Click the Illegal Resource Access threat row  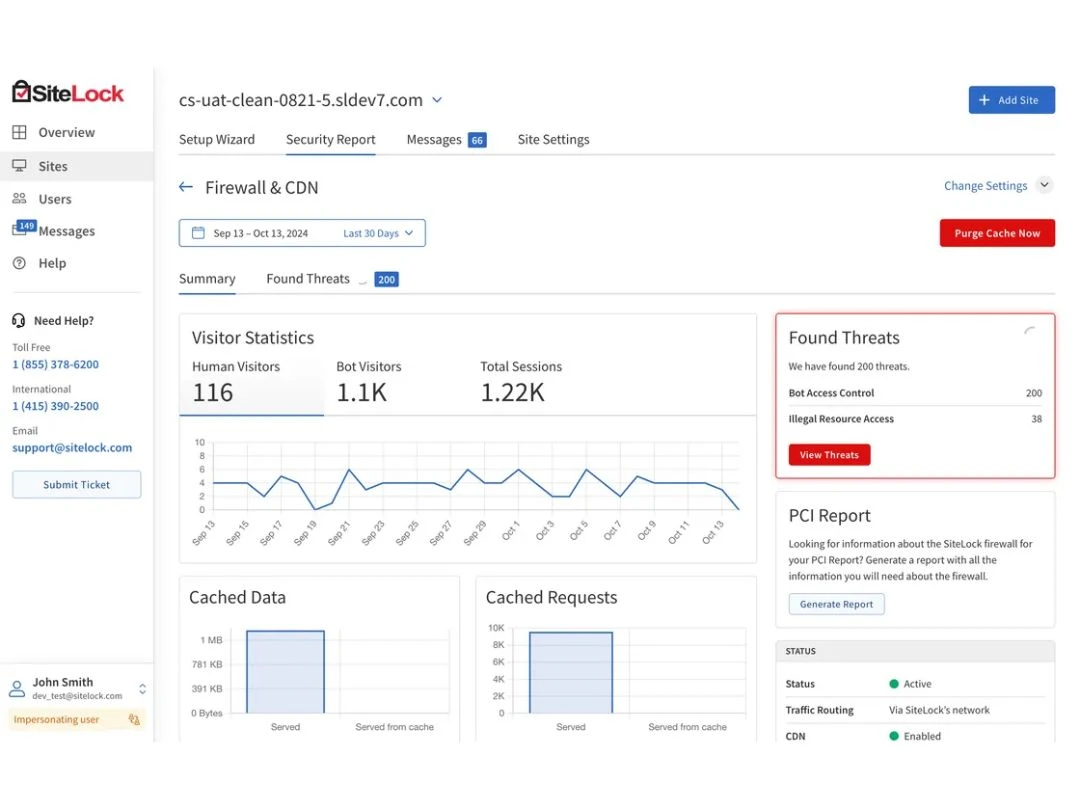(x=915, y=419)
